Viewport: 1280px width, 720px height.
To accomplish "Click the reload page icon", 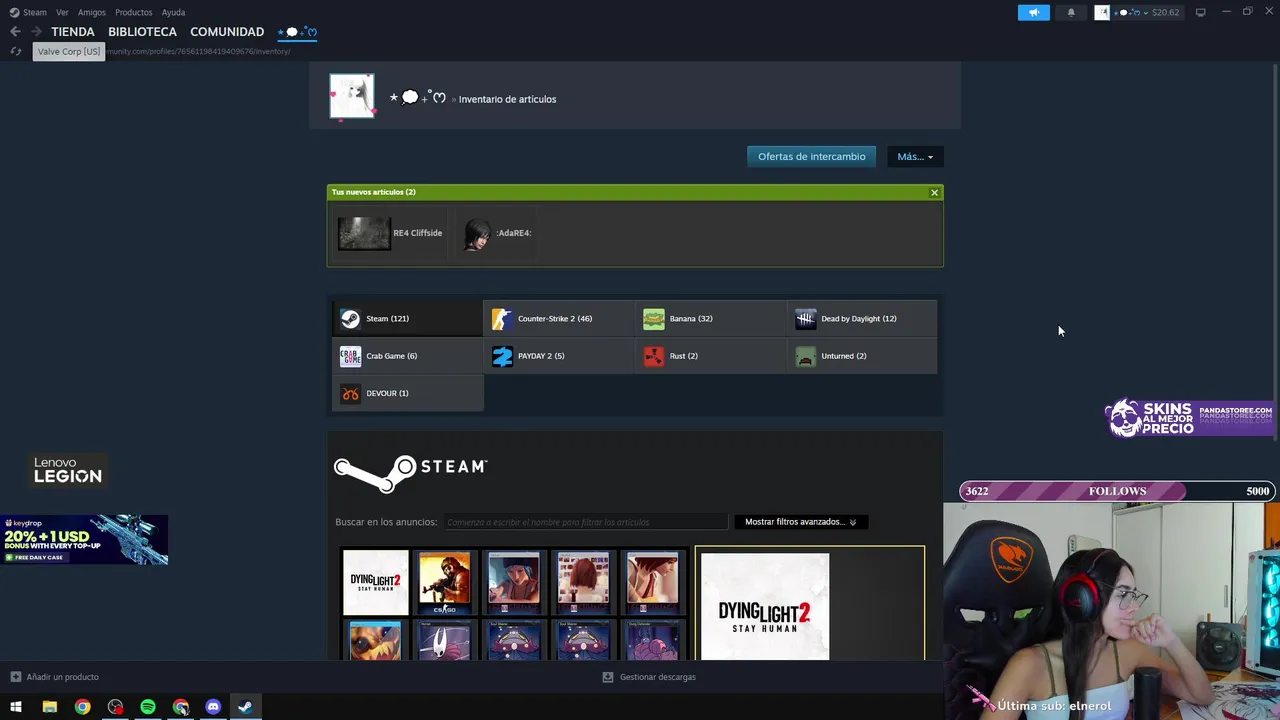I will pos(15,51).
